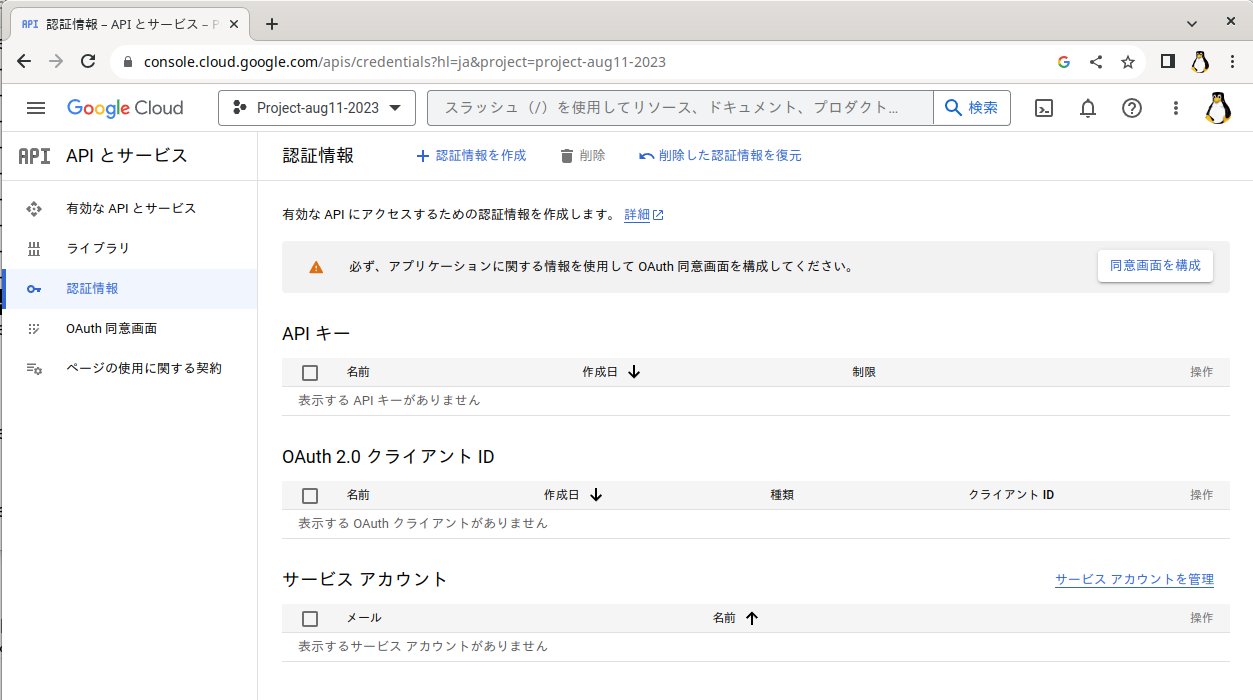This screenshot has width=1253, height=700.
Task: Click the trash icon for 削除
Action: 567,156
